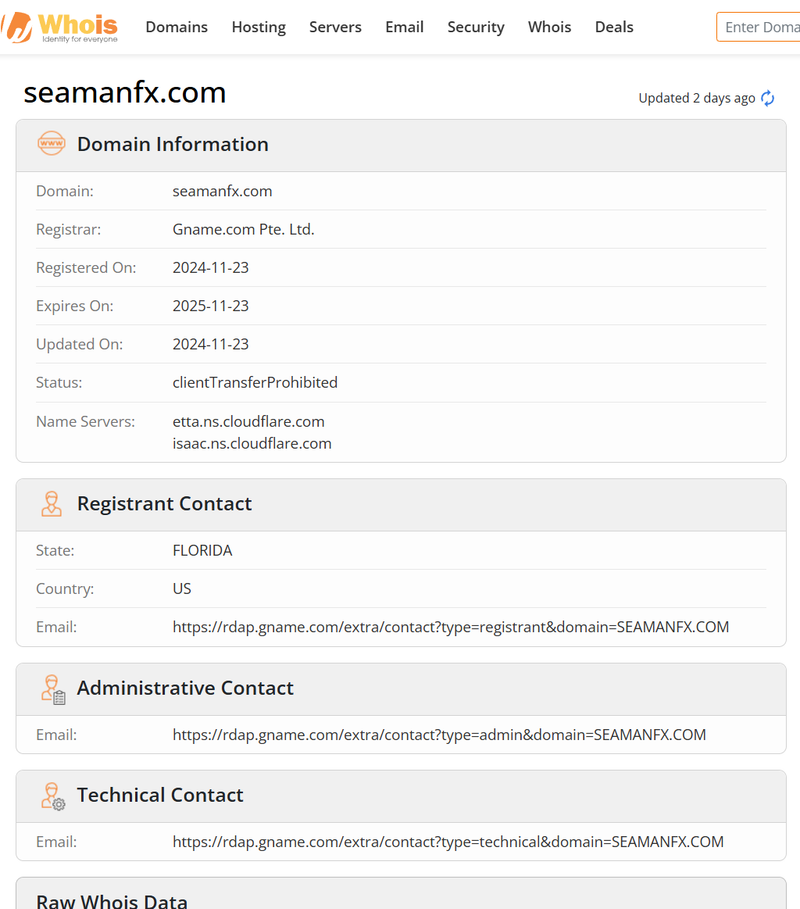This screenshot has width=800, height=909.
Task: Select the Raw Whois Data heading
Action: tap(112, 900)
